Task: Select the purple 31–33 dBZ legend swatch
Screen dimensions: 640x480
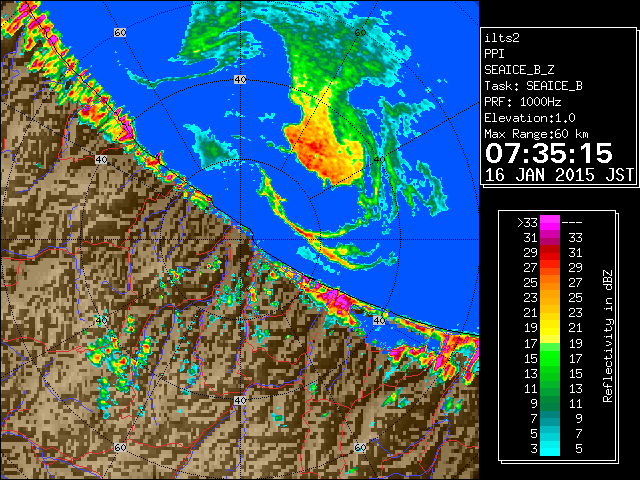Action: (x=550, y=238)
